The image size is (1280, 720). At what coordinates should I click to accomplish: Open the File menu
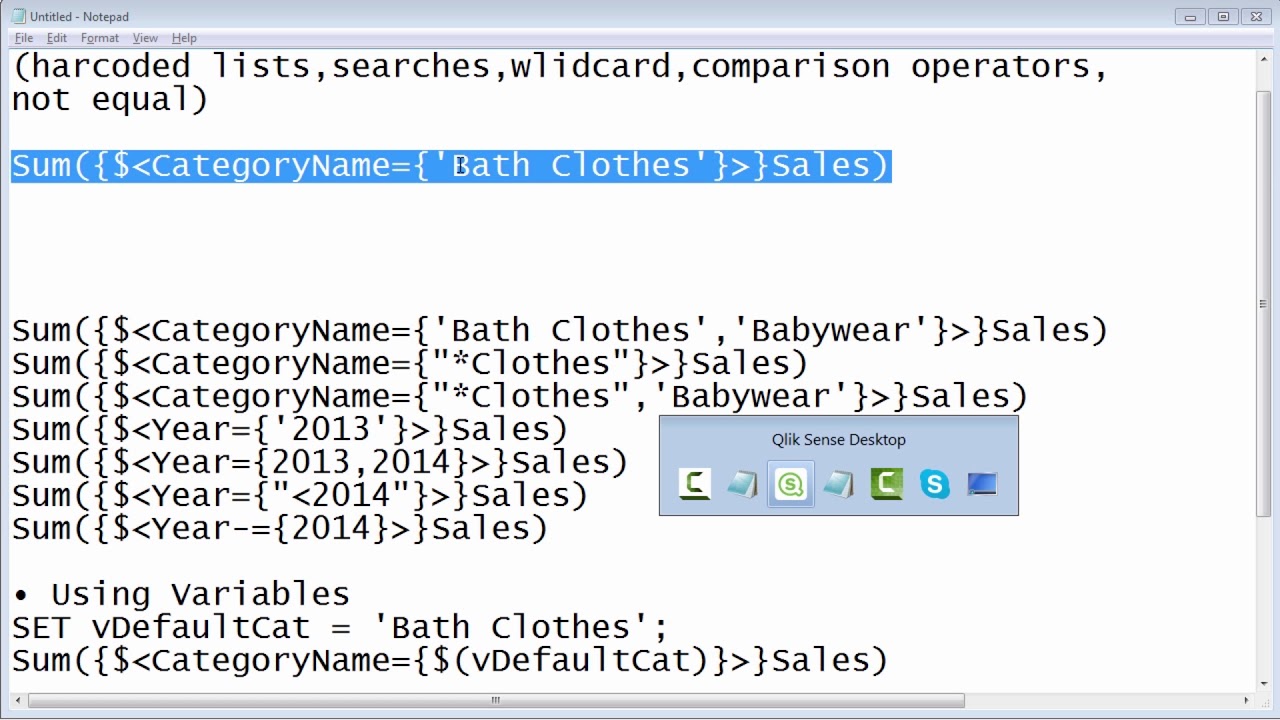[24, 38]
